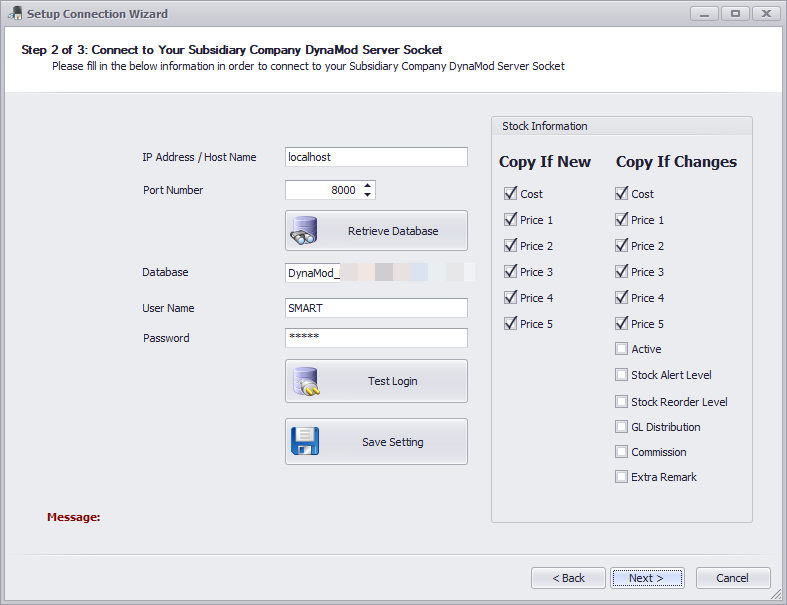Decrease port number with down arrow
The height and width of the screenshot is (605, 787).
367,195
